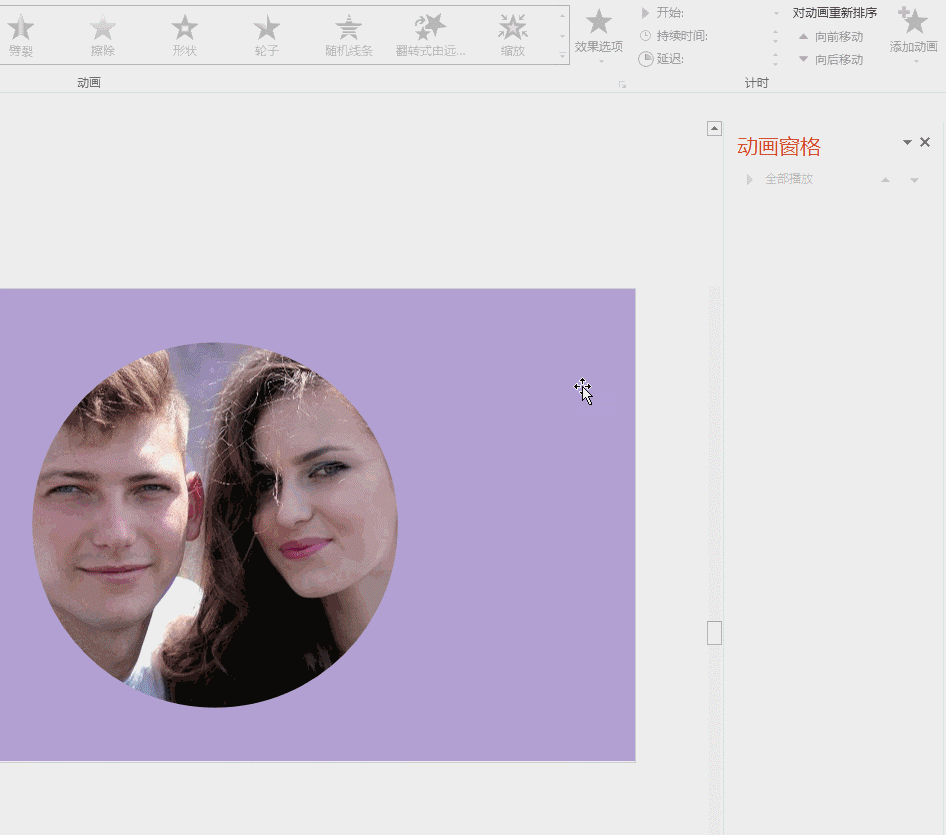Screen dimensions: 946x835
Task: Select the 形状 (Shape) animation effect
Action: pos(185,35)
